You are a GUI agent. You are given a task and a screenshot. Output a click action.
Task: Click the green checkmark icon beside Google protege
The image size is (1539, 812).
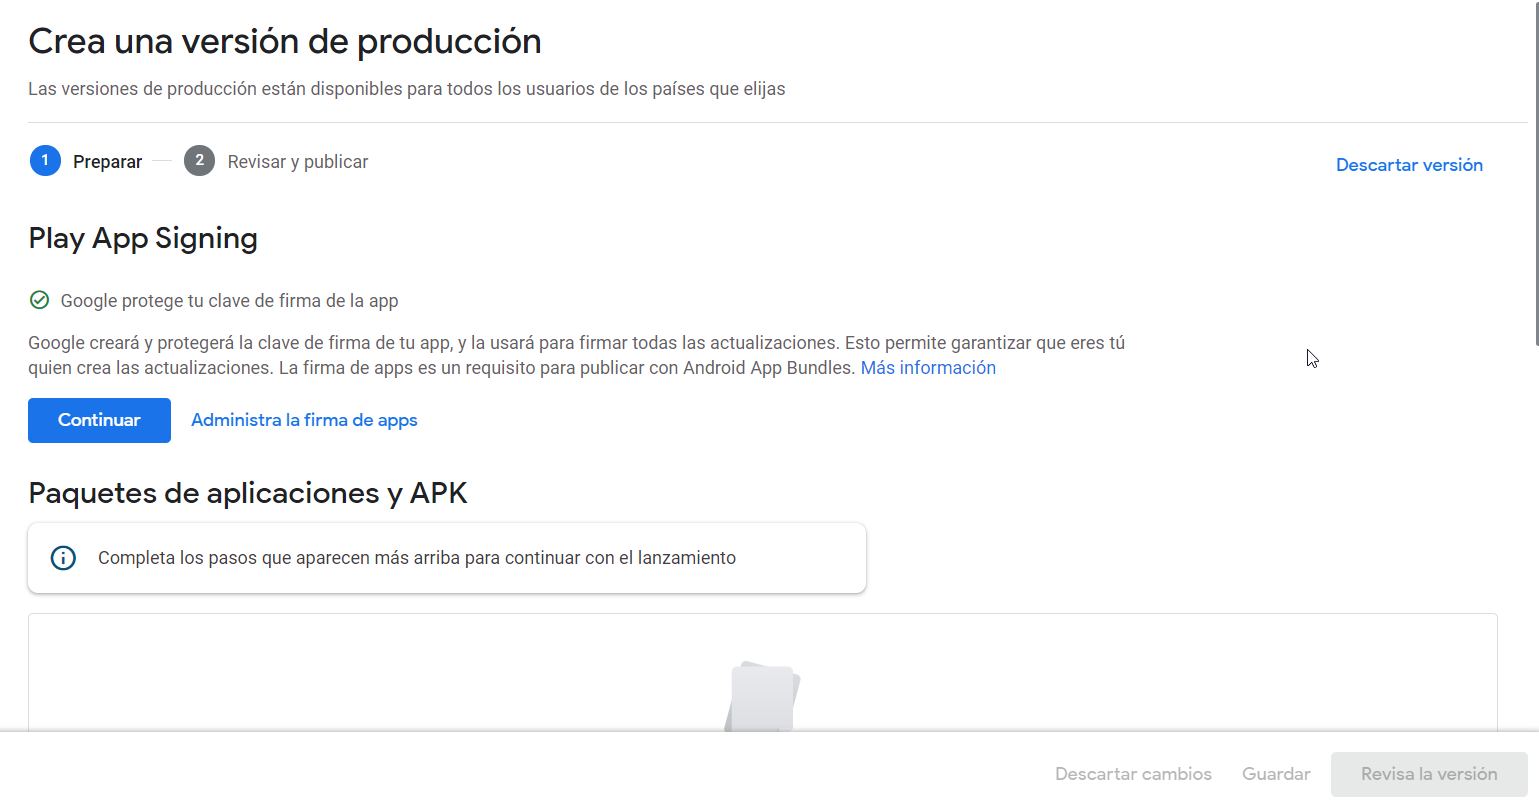tap(40, 300)
